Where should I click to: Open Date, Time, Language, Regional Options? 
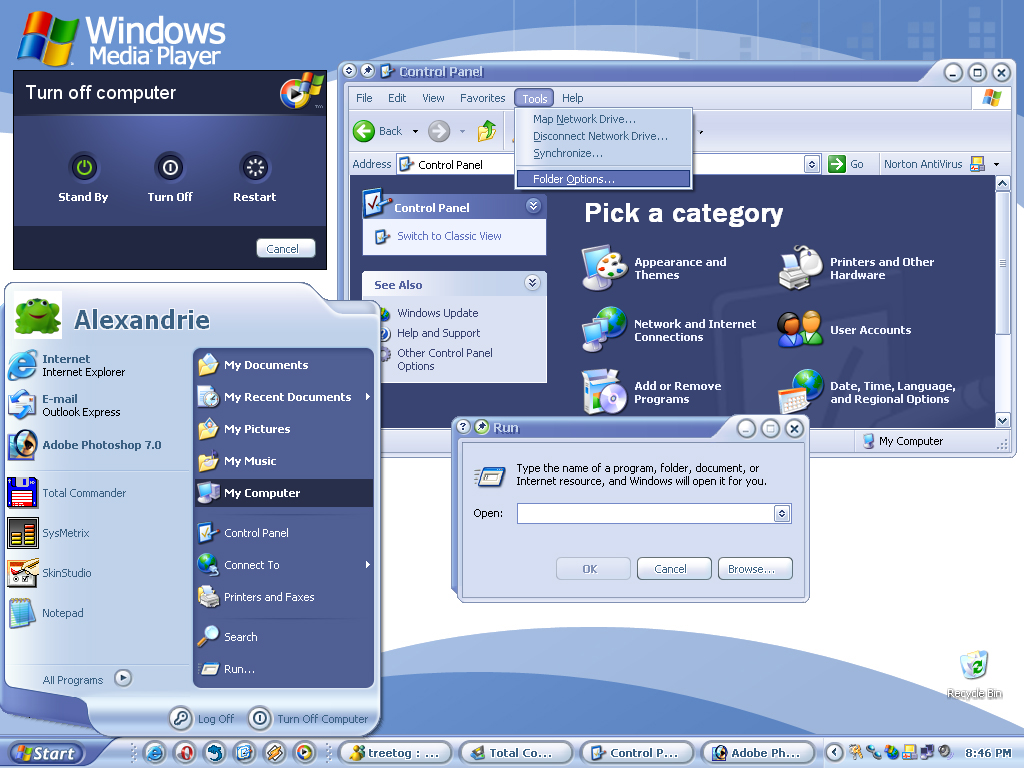[867, 392]
